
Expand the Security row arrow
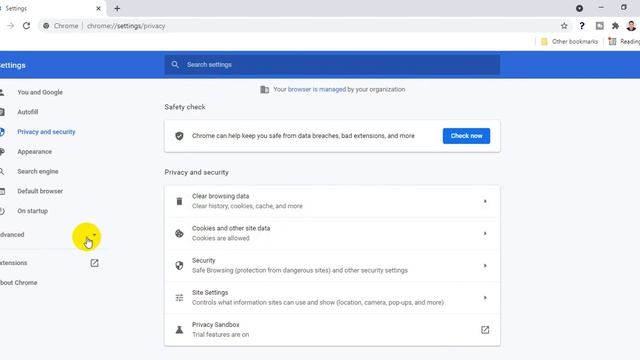485,266
